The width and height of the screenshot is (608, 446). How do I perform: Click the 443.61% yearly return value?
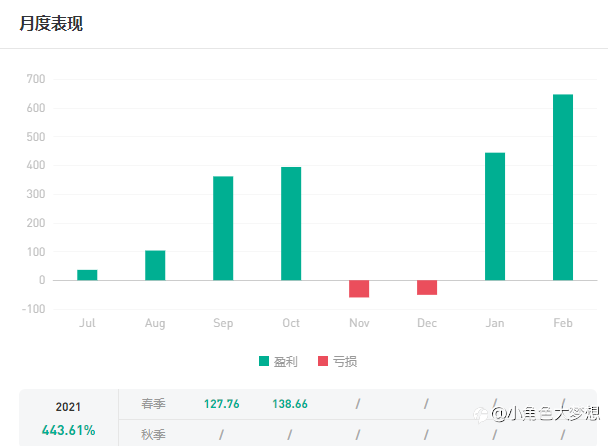pos(69,430)
